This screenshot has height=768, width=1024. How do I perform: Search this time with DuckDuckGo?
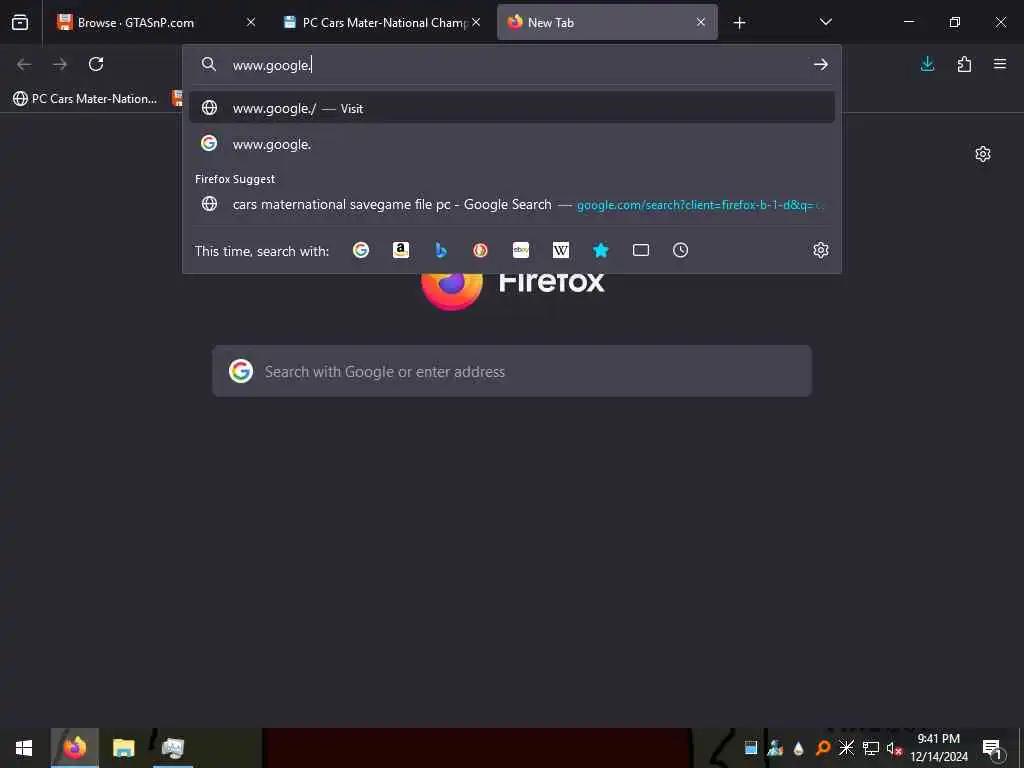(481, 250)
